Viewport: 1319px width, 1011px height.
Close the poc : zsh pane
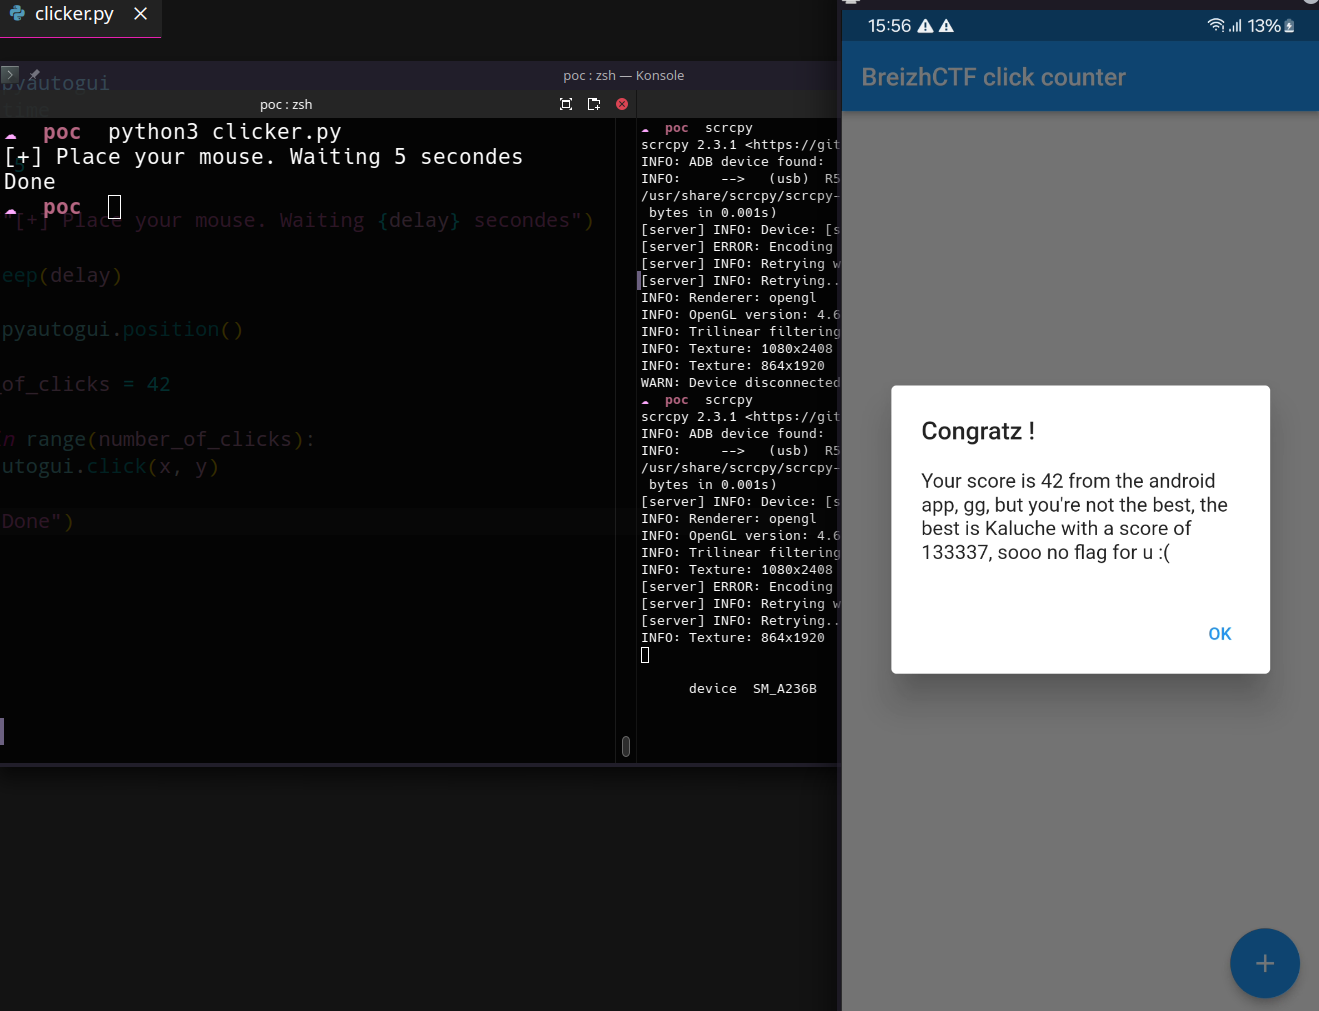click(x=622, y=104)
